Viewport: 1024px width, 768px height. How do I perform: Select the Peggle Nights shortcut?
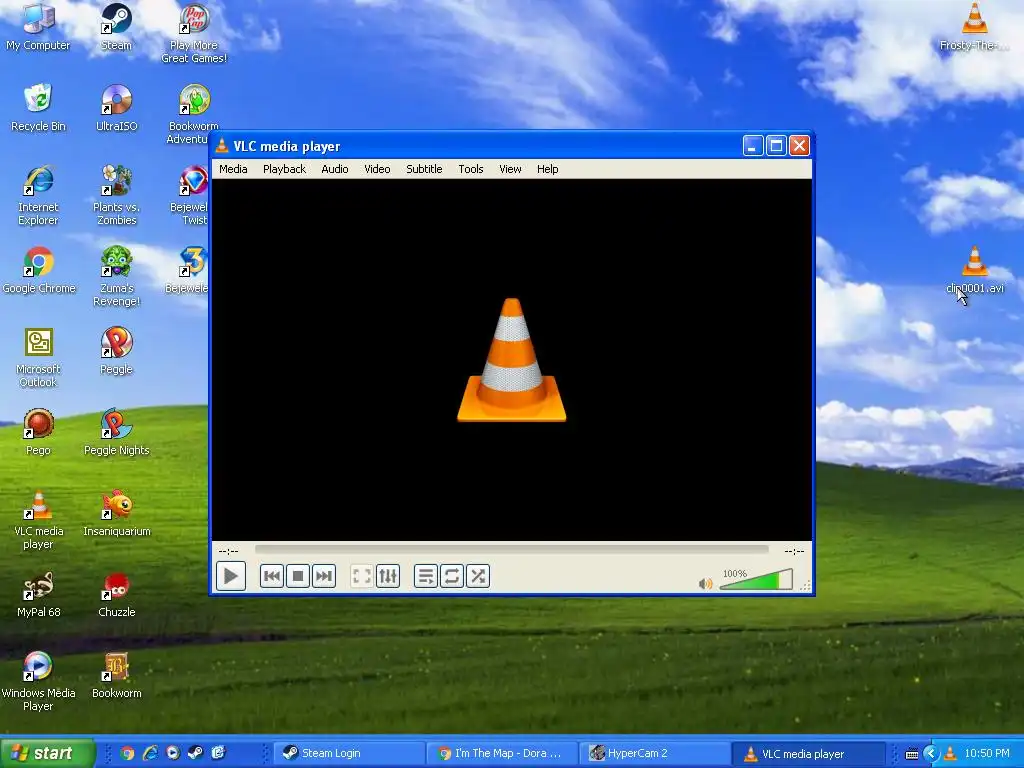coord(116,432)
